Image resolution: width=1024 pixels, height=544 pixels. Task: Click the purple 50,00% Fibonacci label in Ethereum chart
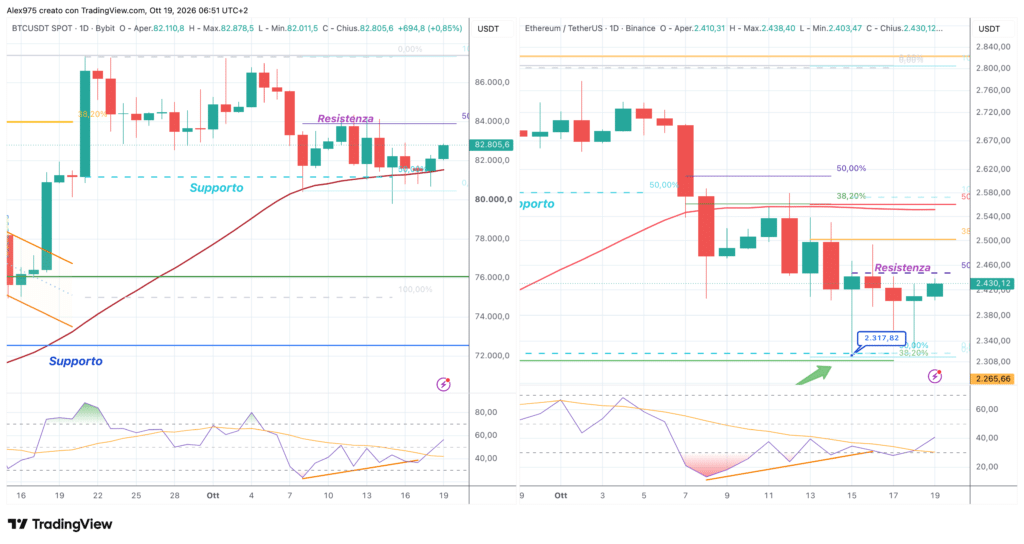coord(851,168)
